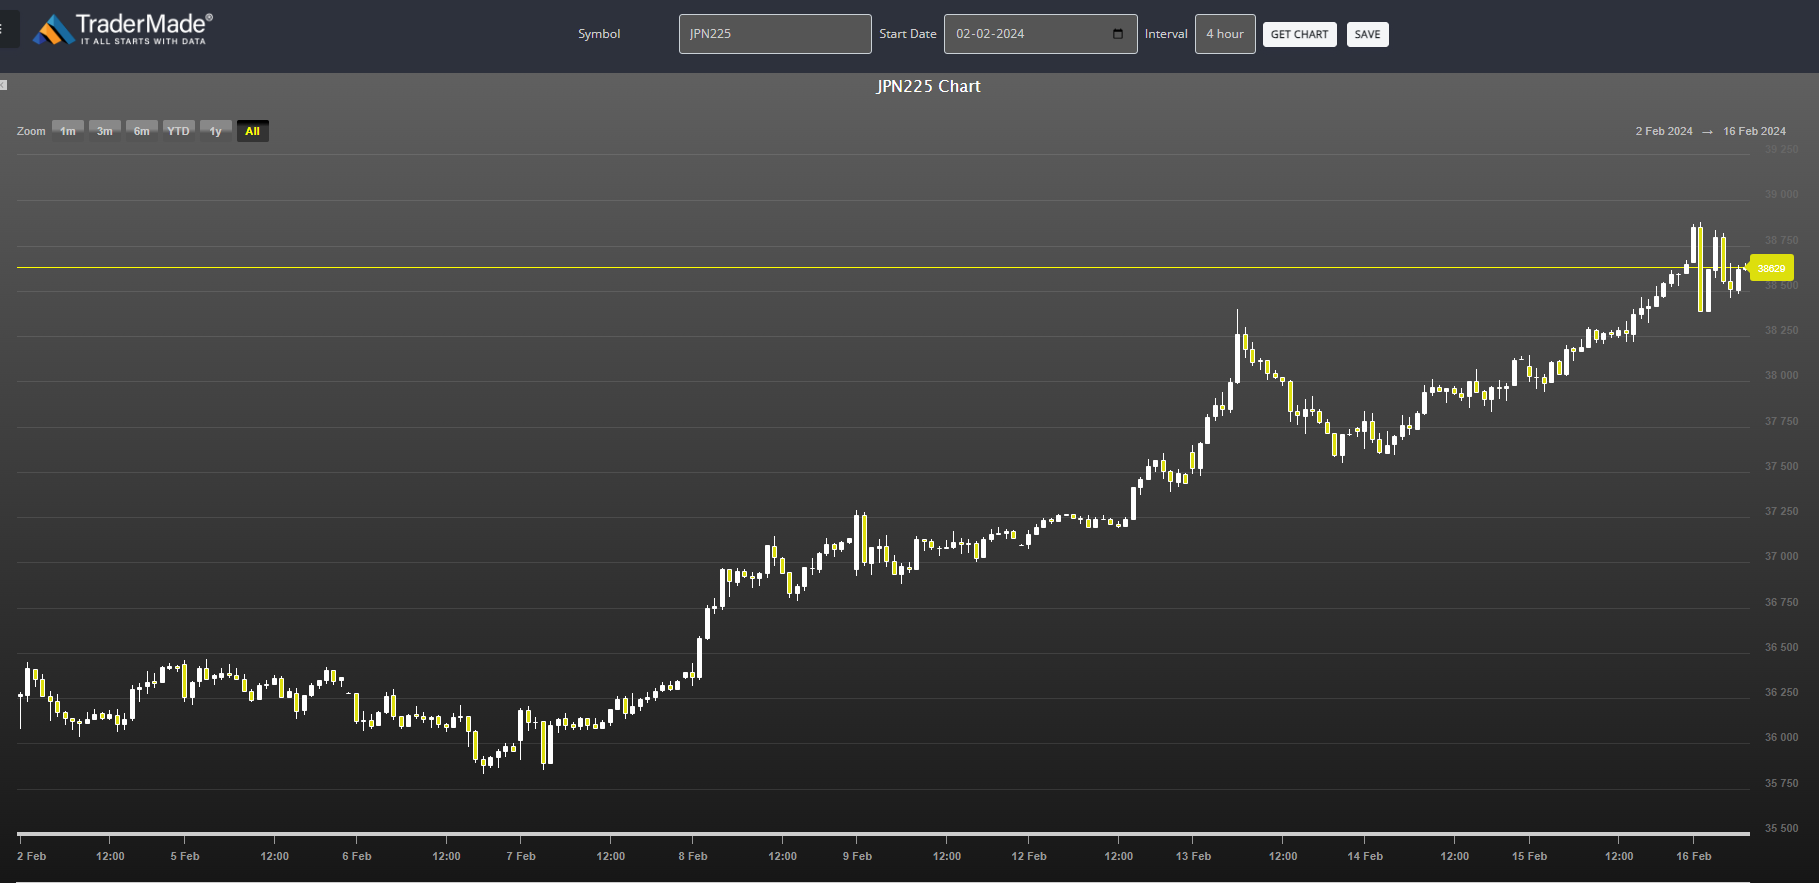Choose the All zoom range
The height and width of the screenshot is (883, 1819).
(x=252, y=131)
